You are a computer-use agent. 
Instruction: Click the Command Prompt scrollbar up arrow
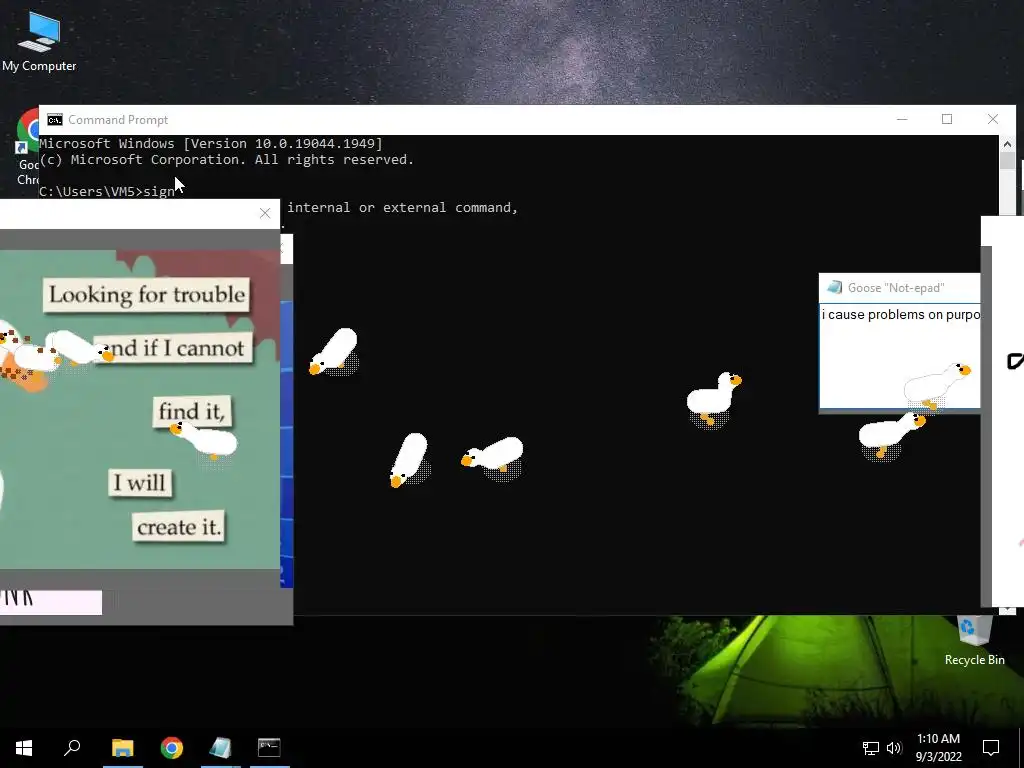point(1007,144)
